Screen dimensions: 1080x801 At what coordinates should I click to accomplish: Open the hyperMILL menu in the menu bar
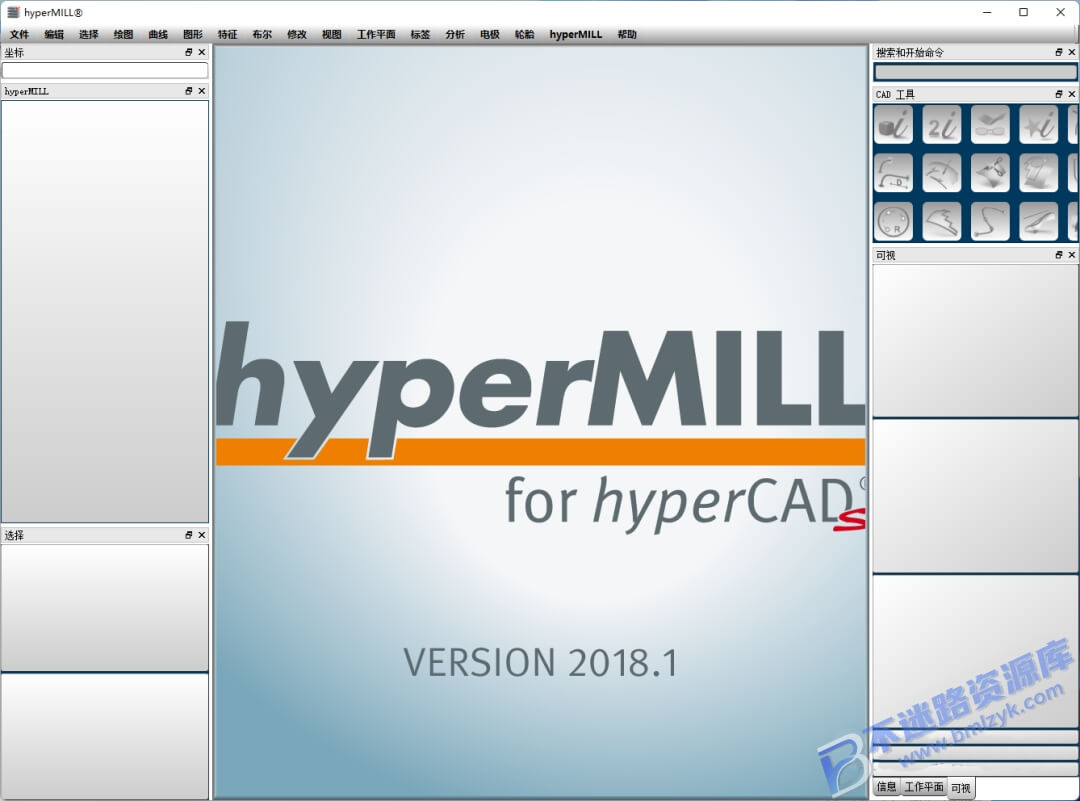click(x=576, y=34)
